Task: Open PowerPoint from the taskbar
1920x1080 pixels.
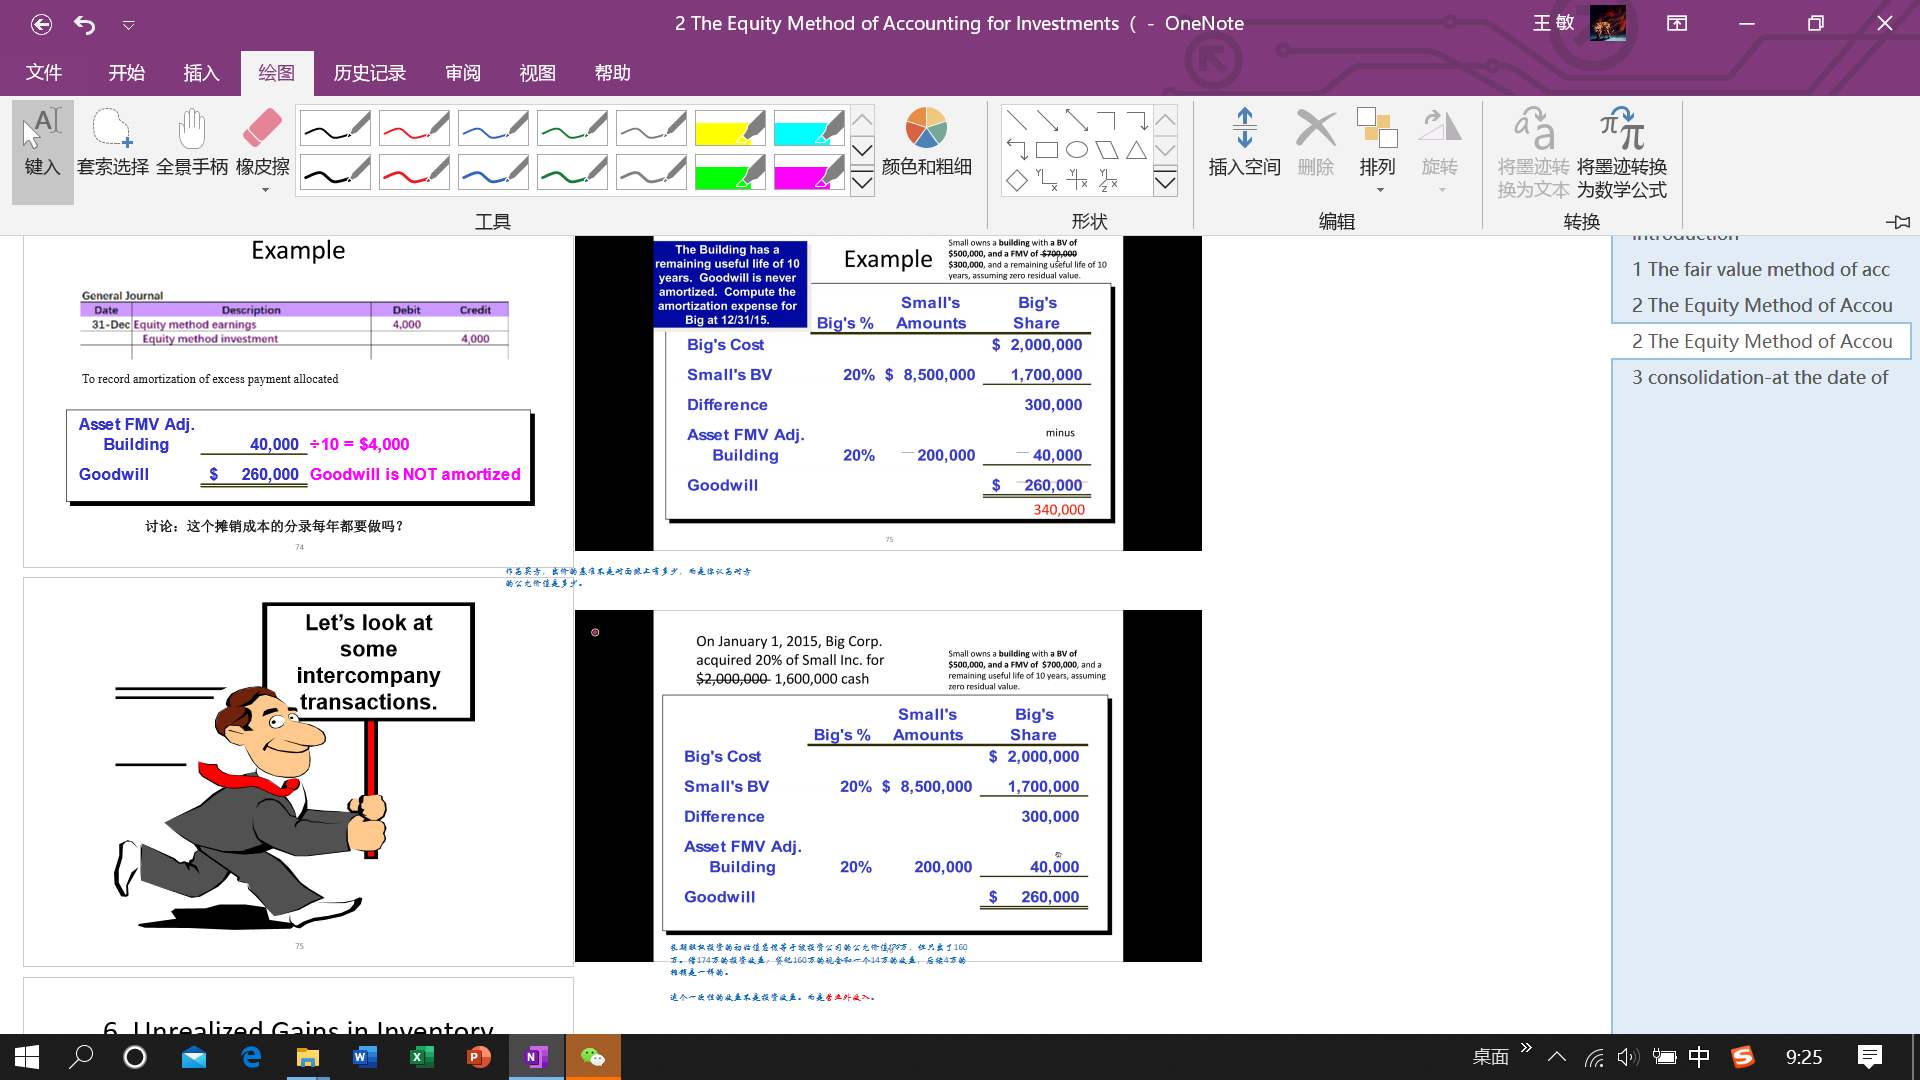Action: [x=479, y=1057]
